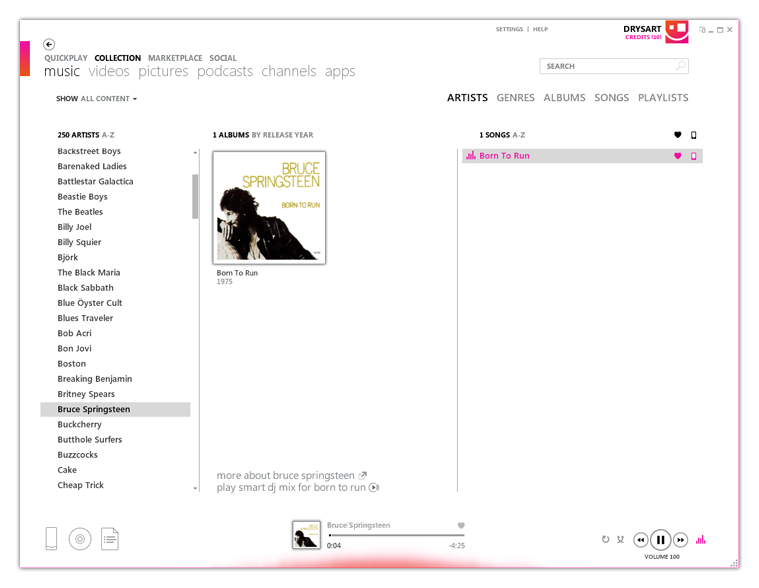Screen dimensions: 759x588
Task: Open the DRYSART profile tile icon
Action: (x=677, y=31)
